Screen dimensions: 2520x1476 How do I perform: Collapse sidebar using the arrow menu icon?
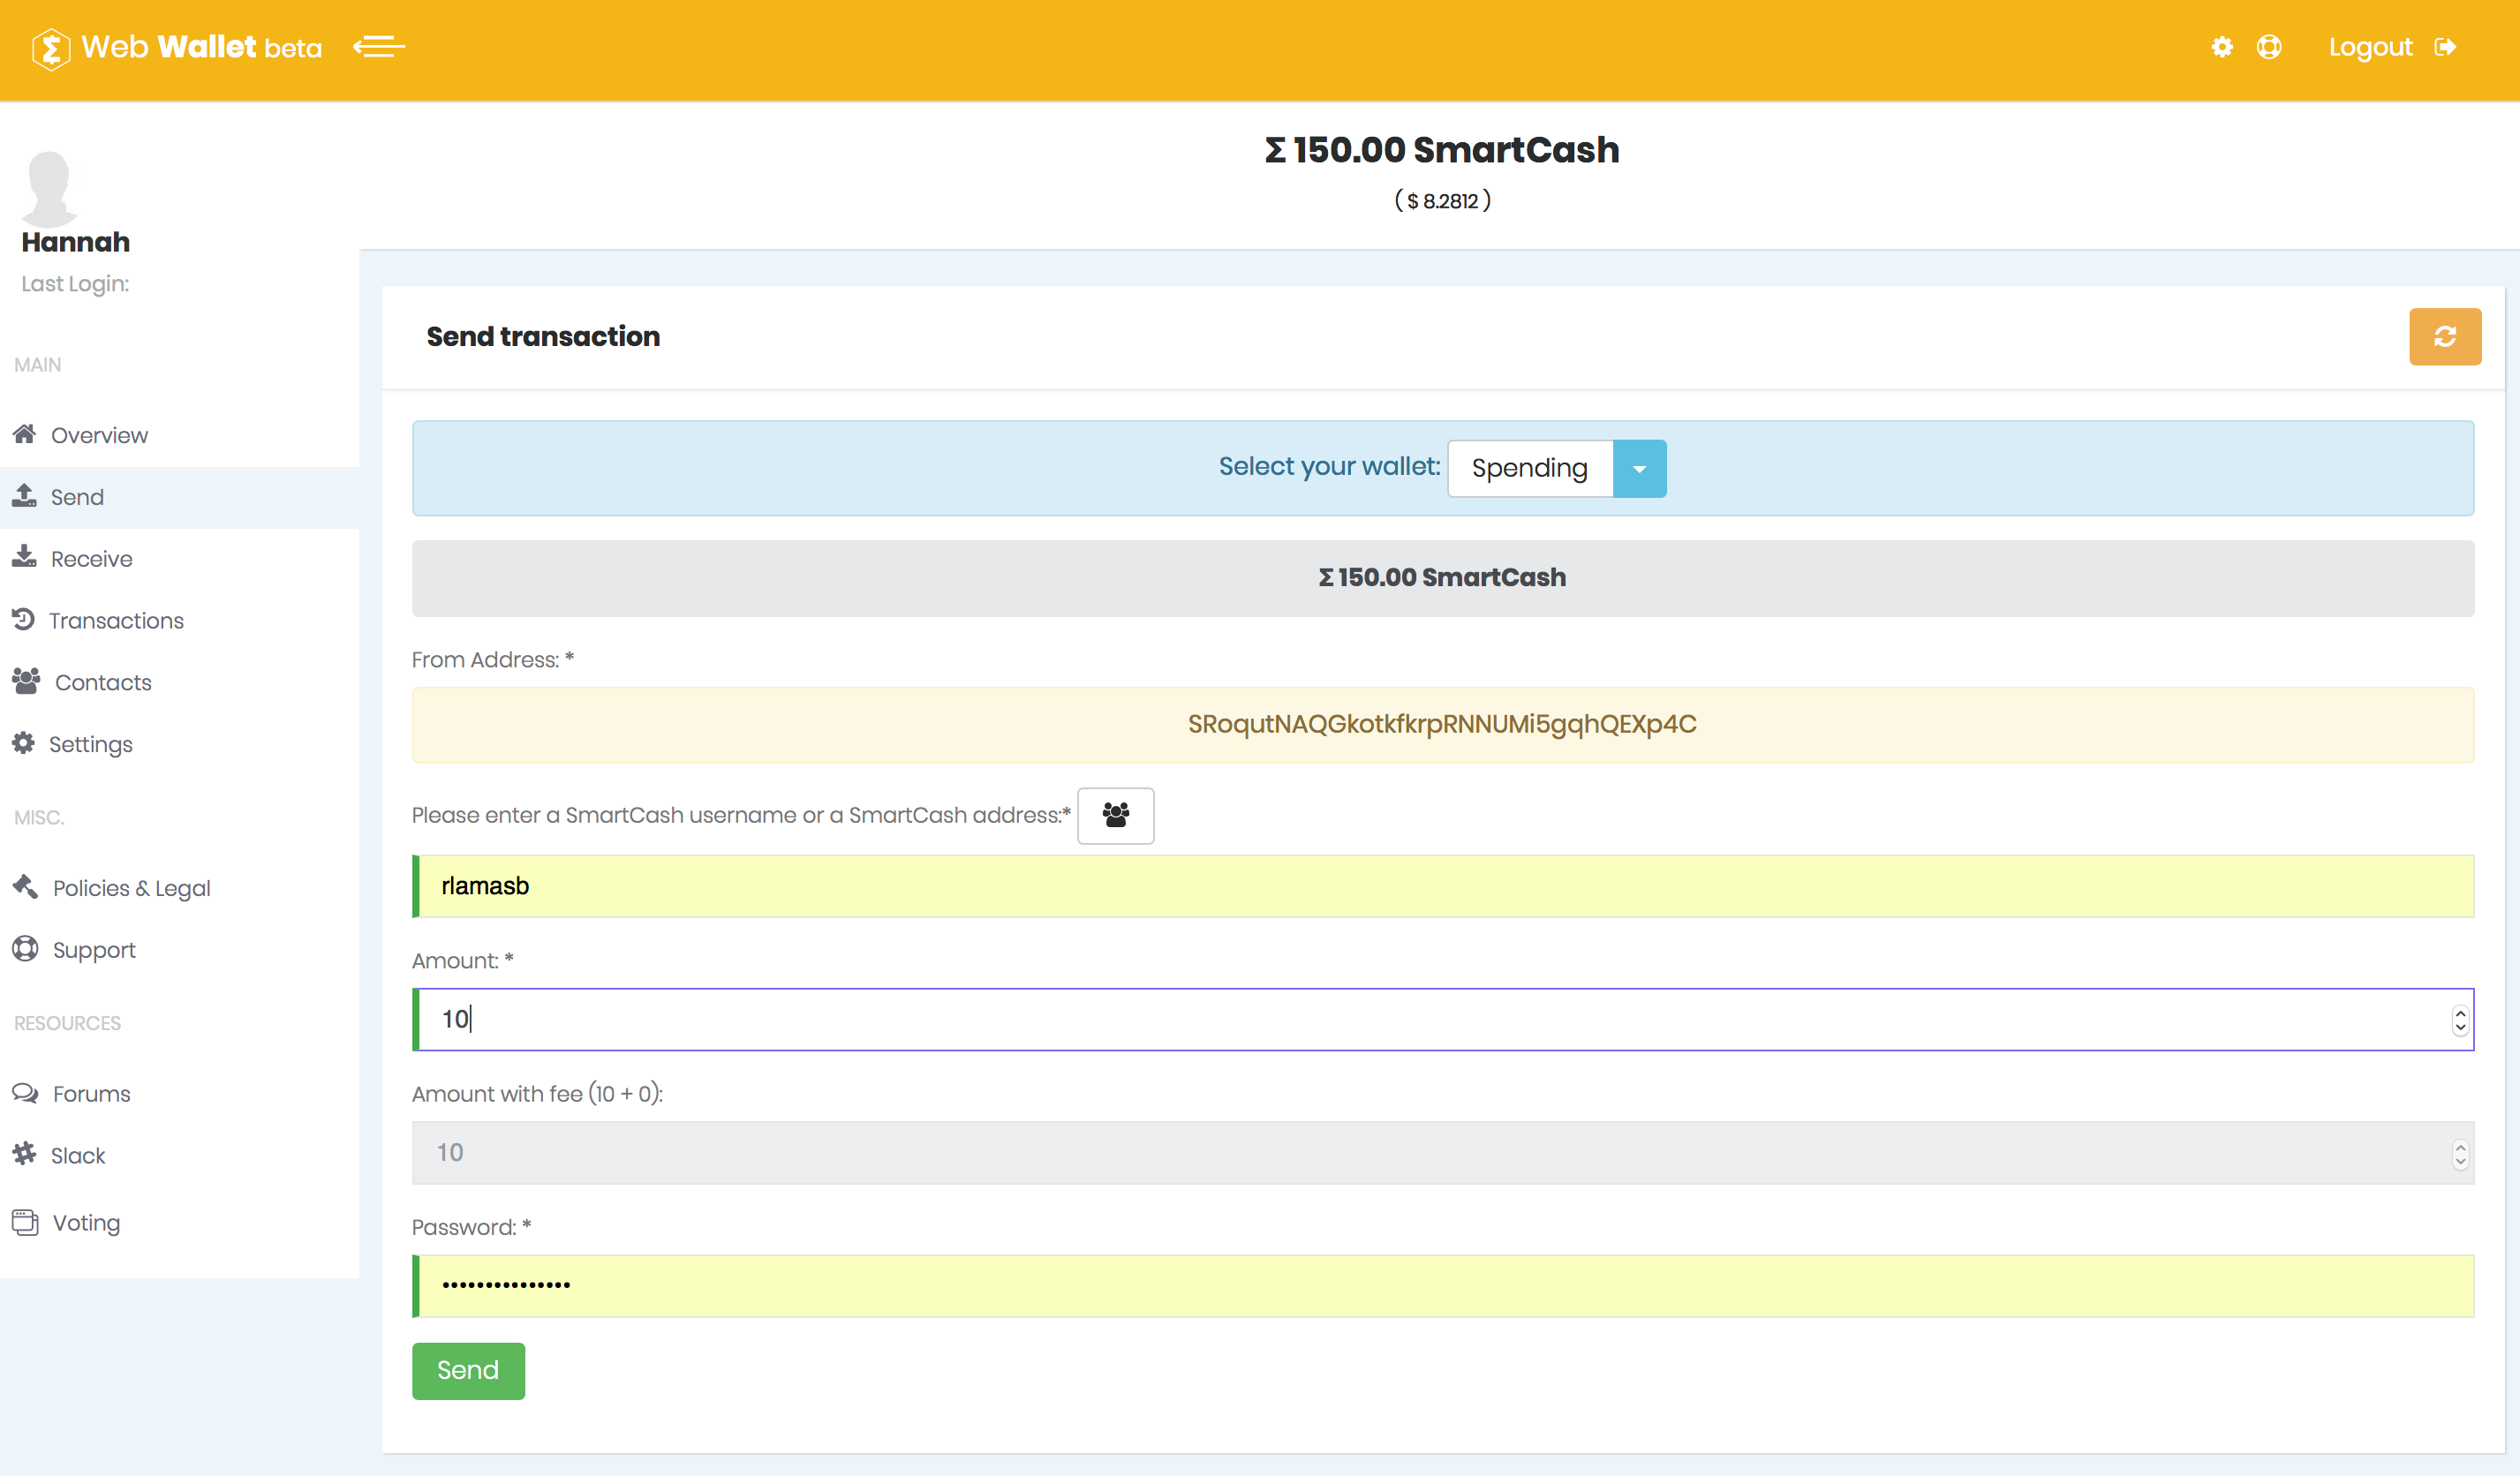[x=379, y=47]
